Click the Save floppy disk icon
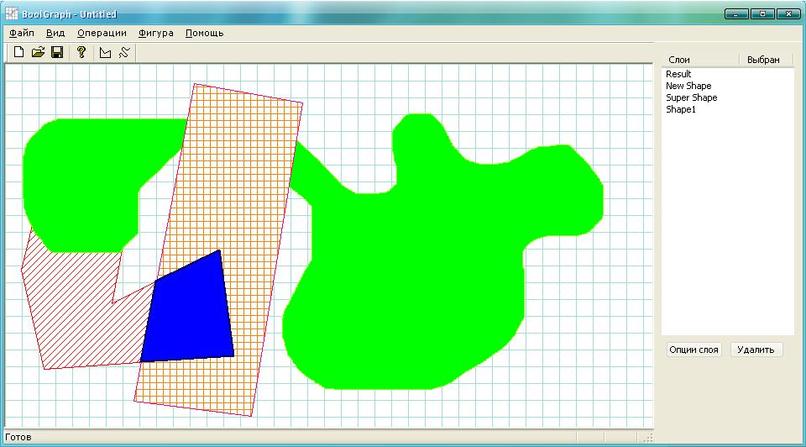Image resolution: width=806 pixels, height=447 pixels. 57,52
